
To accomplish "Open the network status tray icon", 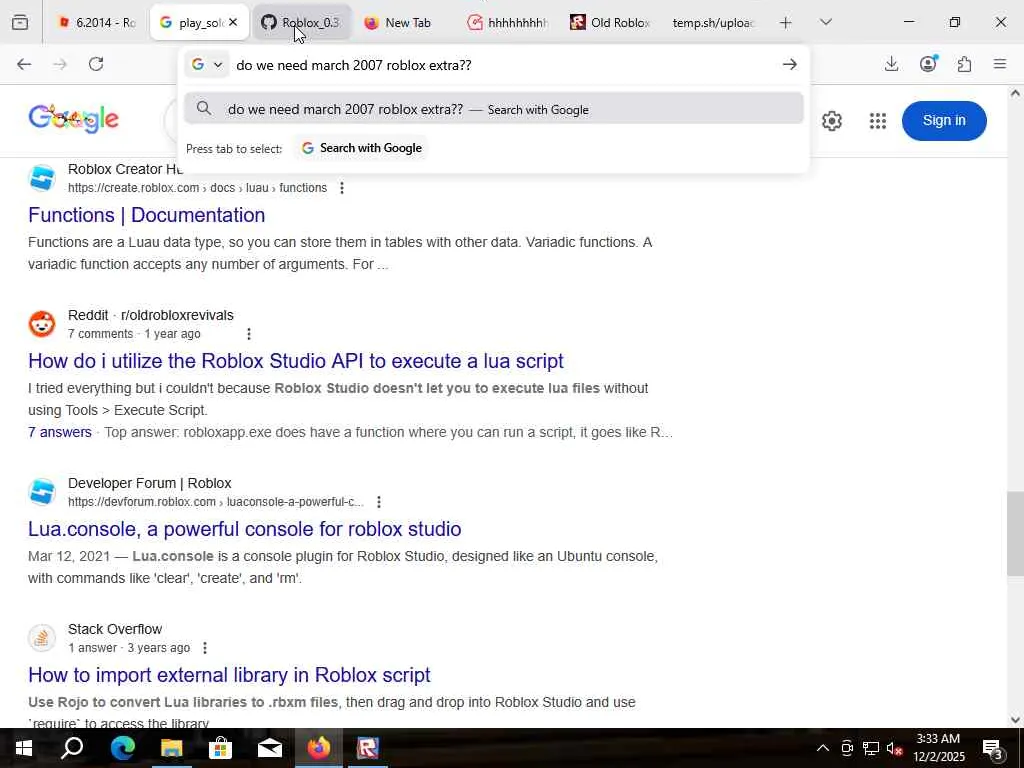I will point(871,748).
